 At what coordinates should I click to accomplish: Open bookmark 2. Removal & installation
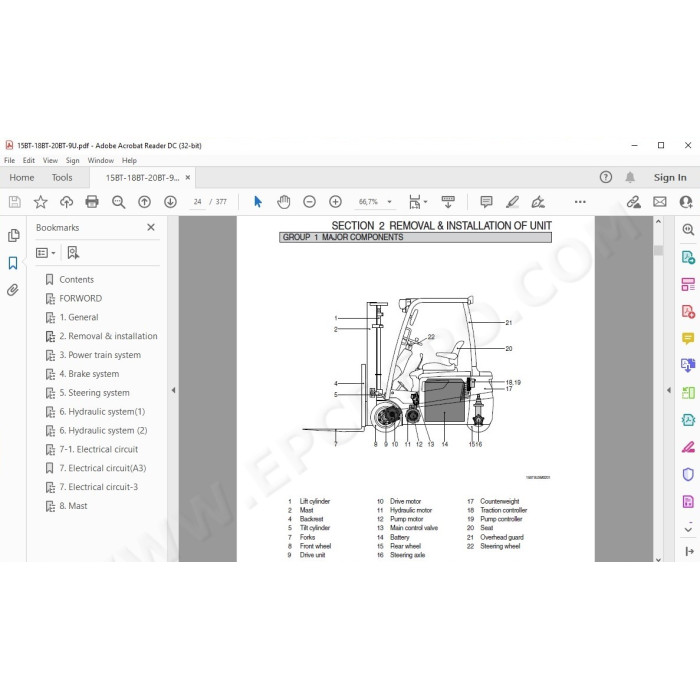108,336
